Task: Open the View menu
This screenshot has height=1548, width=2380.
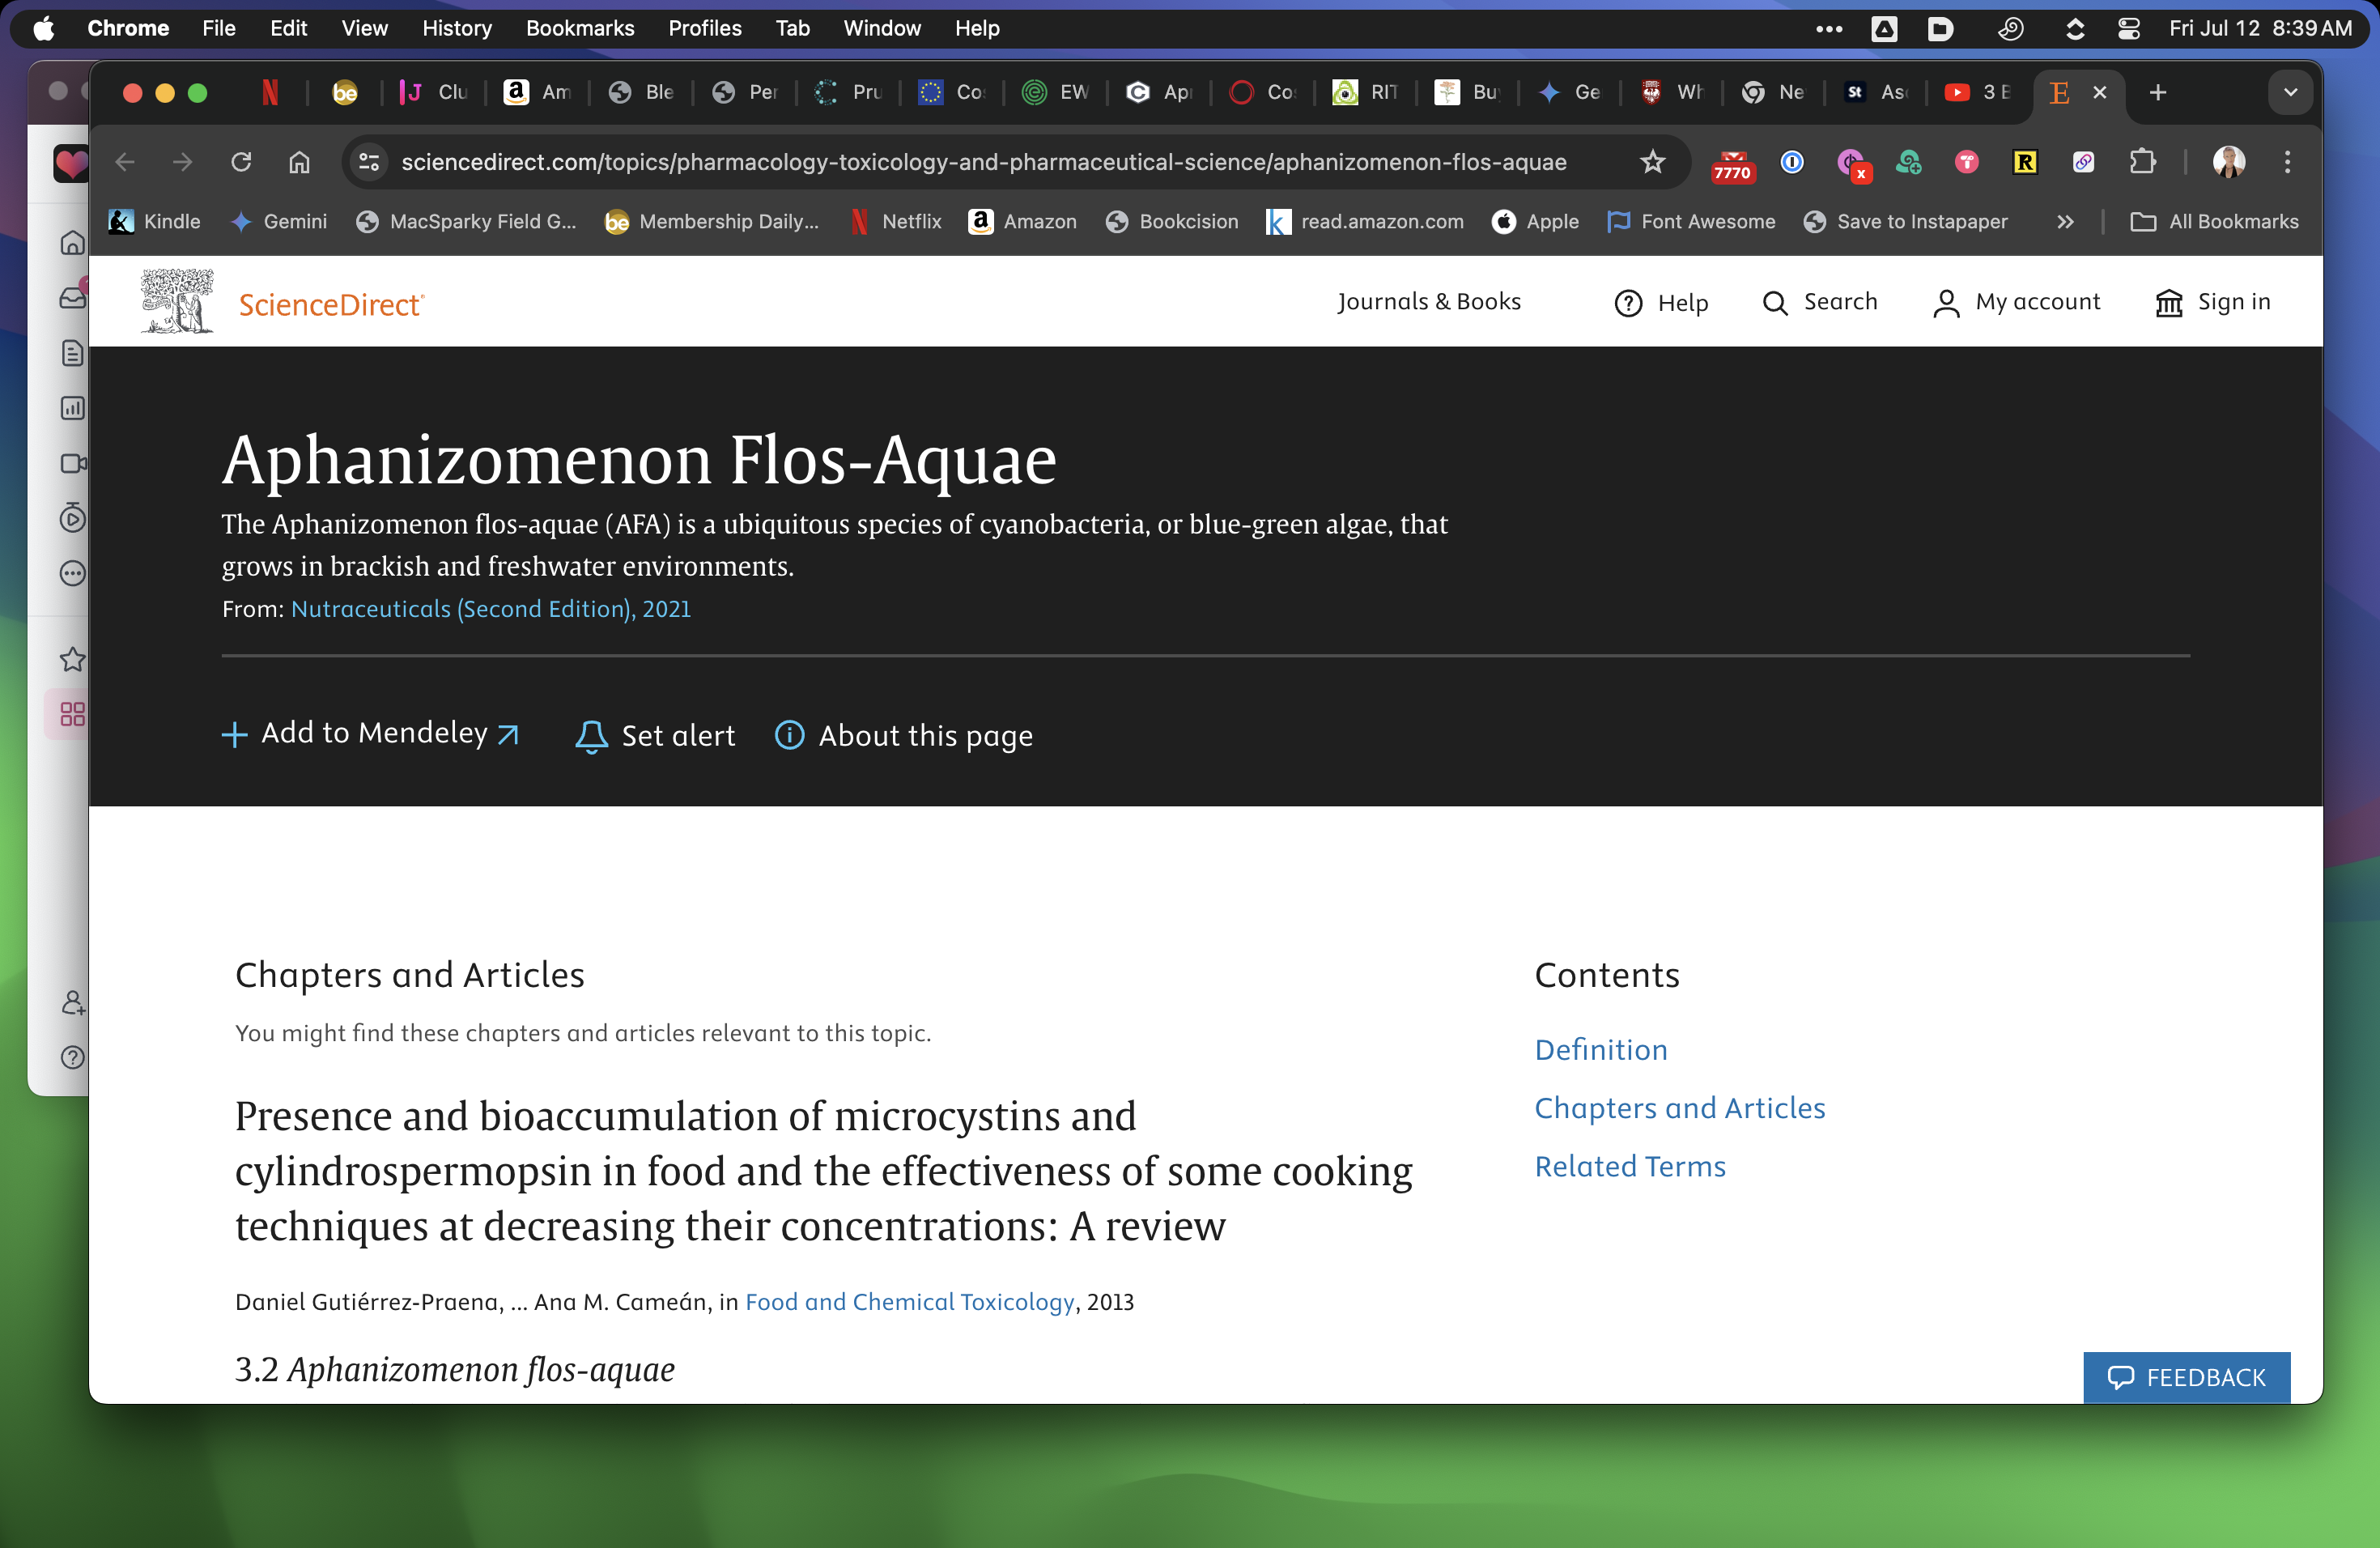Action: click(x=364, y=29)
